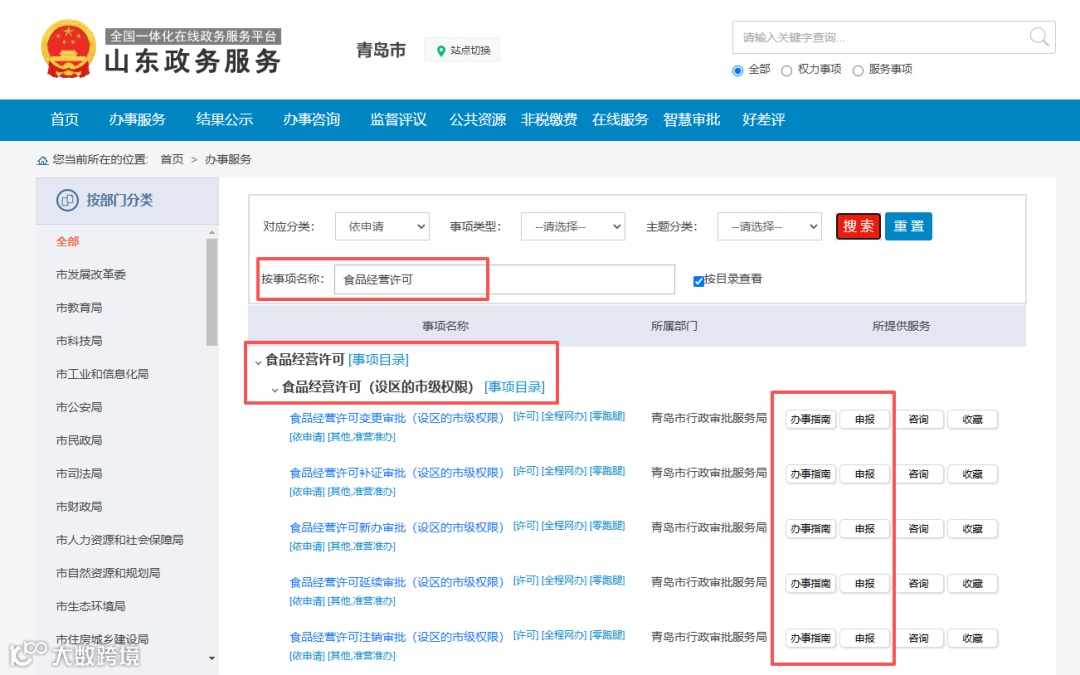The image size is (1080, 675).
Task: Click the location pin beside 站点切换
Action: click(x=442, y=48)
